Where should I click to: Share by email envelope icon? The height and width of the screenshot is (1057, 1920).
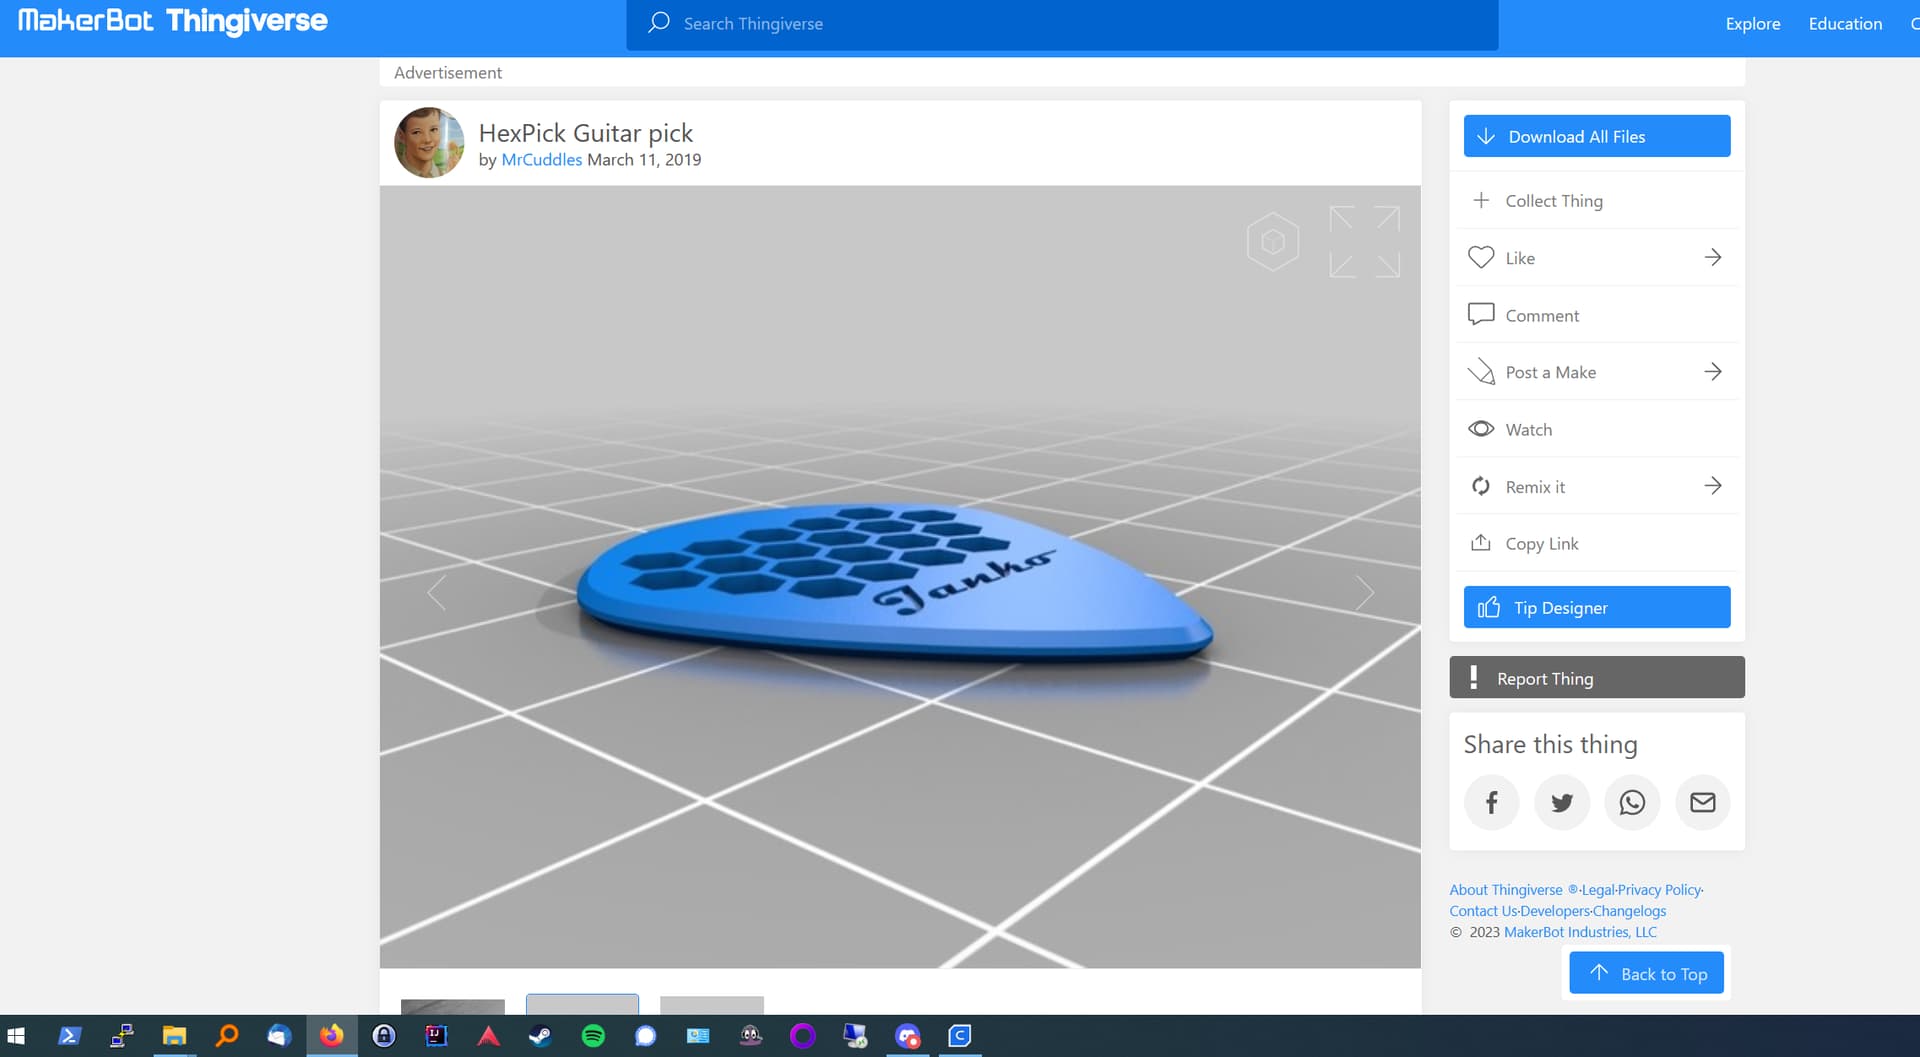click(1702, 802)
